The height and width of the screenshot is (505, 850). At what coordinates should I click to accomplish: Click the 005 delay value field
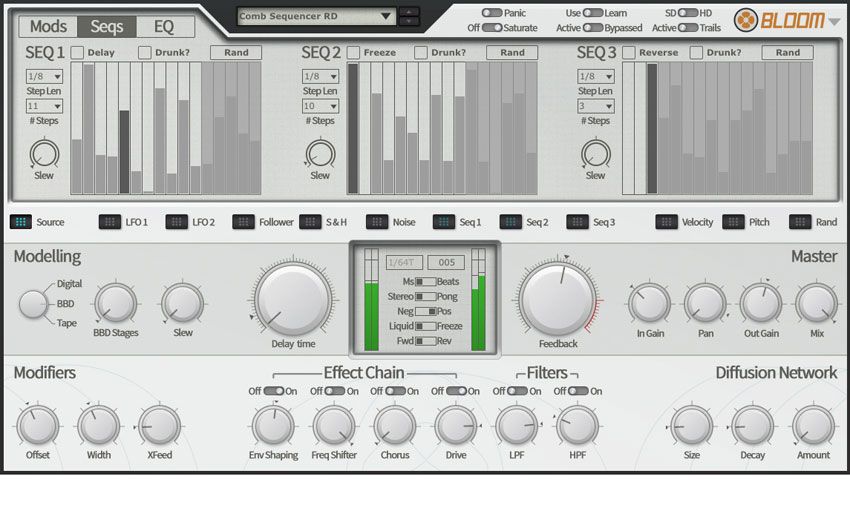click(446, 262)
